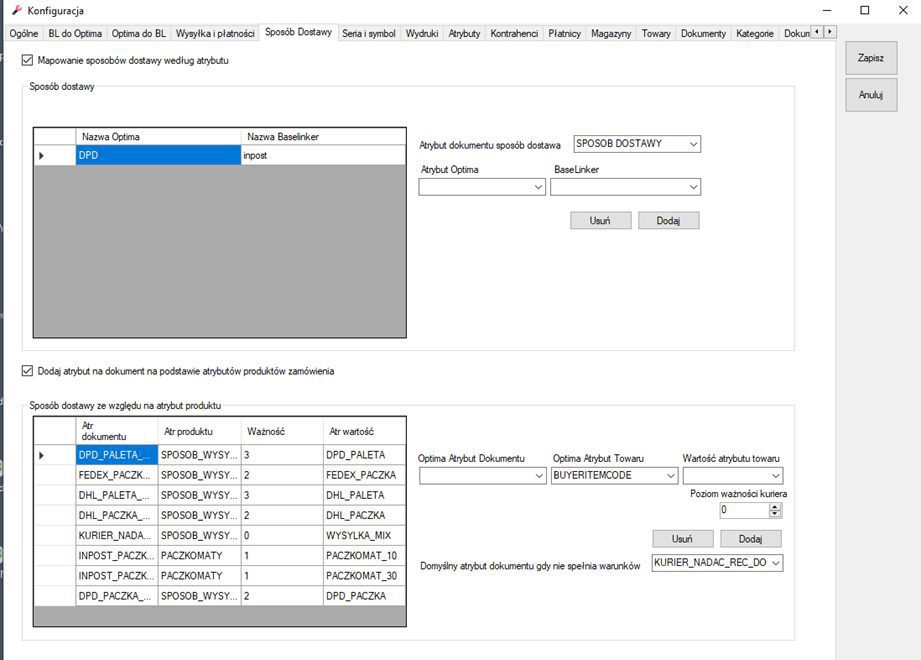Image resolution: width=921 pixels, height=660 pixels.
Task: Decrease Poziom ważności kuriera with down arrow
Action: [775, 514]
